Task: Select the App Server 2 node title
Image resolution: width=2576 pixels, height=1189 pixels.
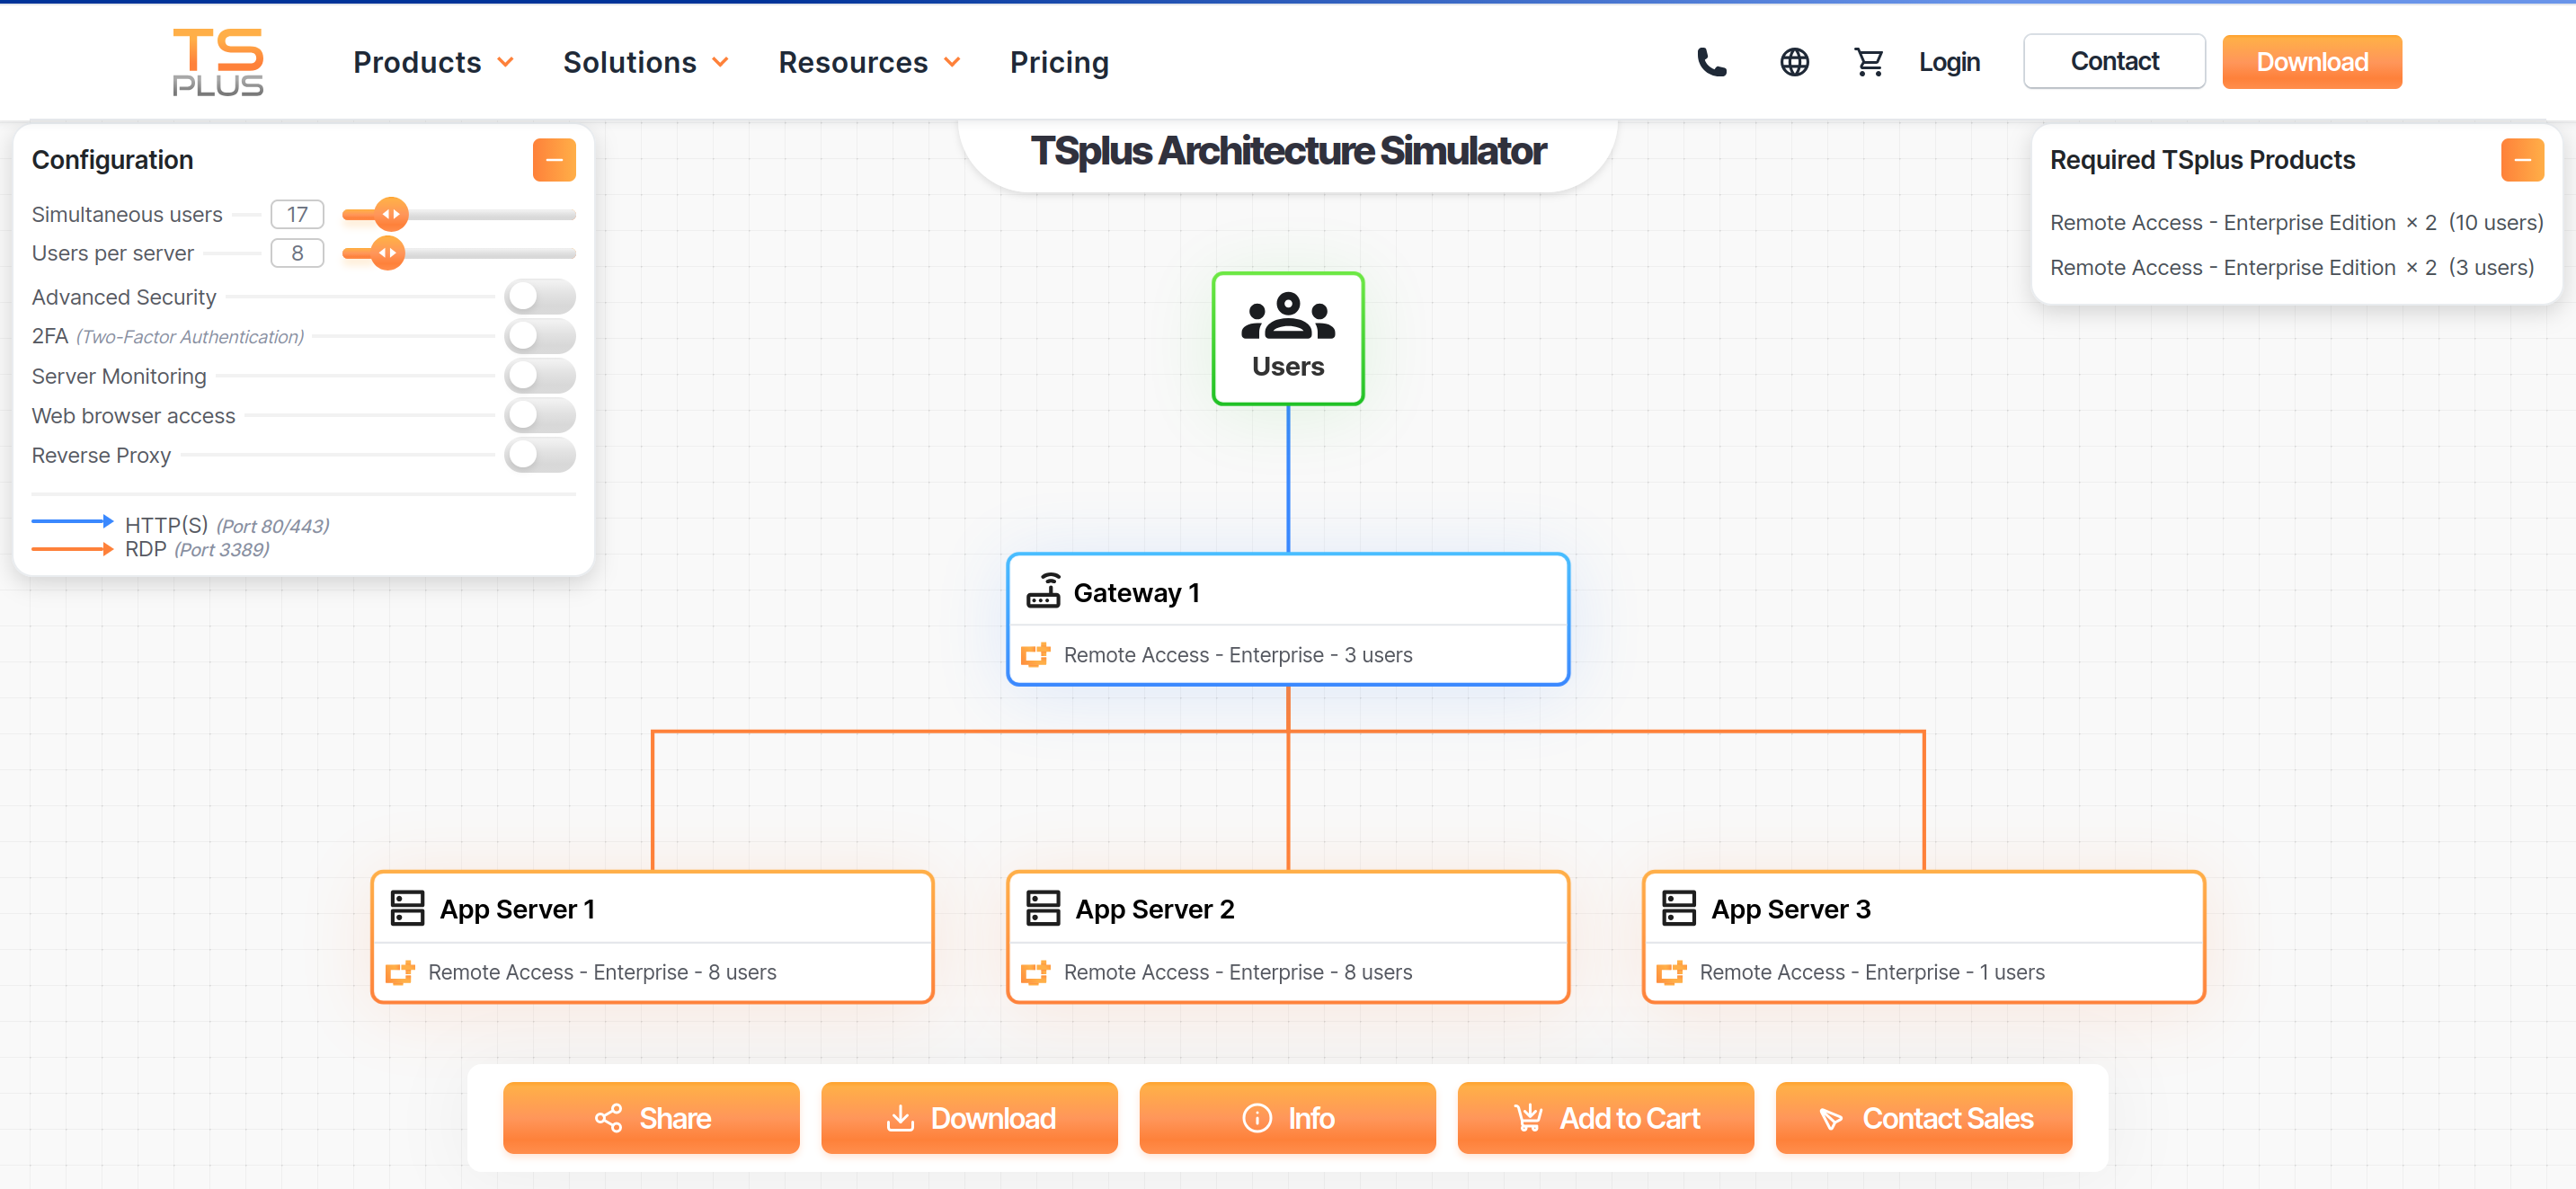Action: 1155,909
